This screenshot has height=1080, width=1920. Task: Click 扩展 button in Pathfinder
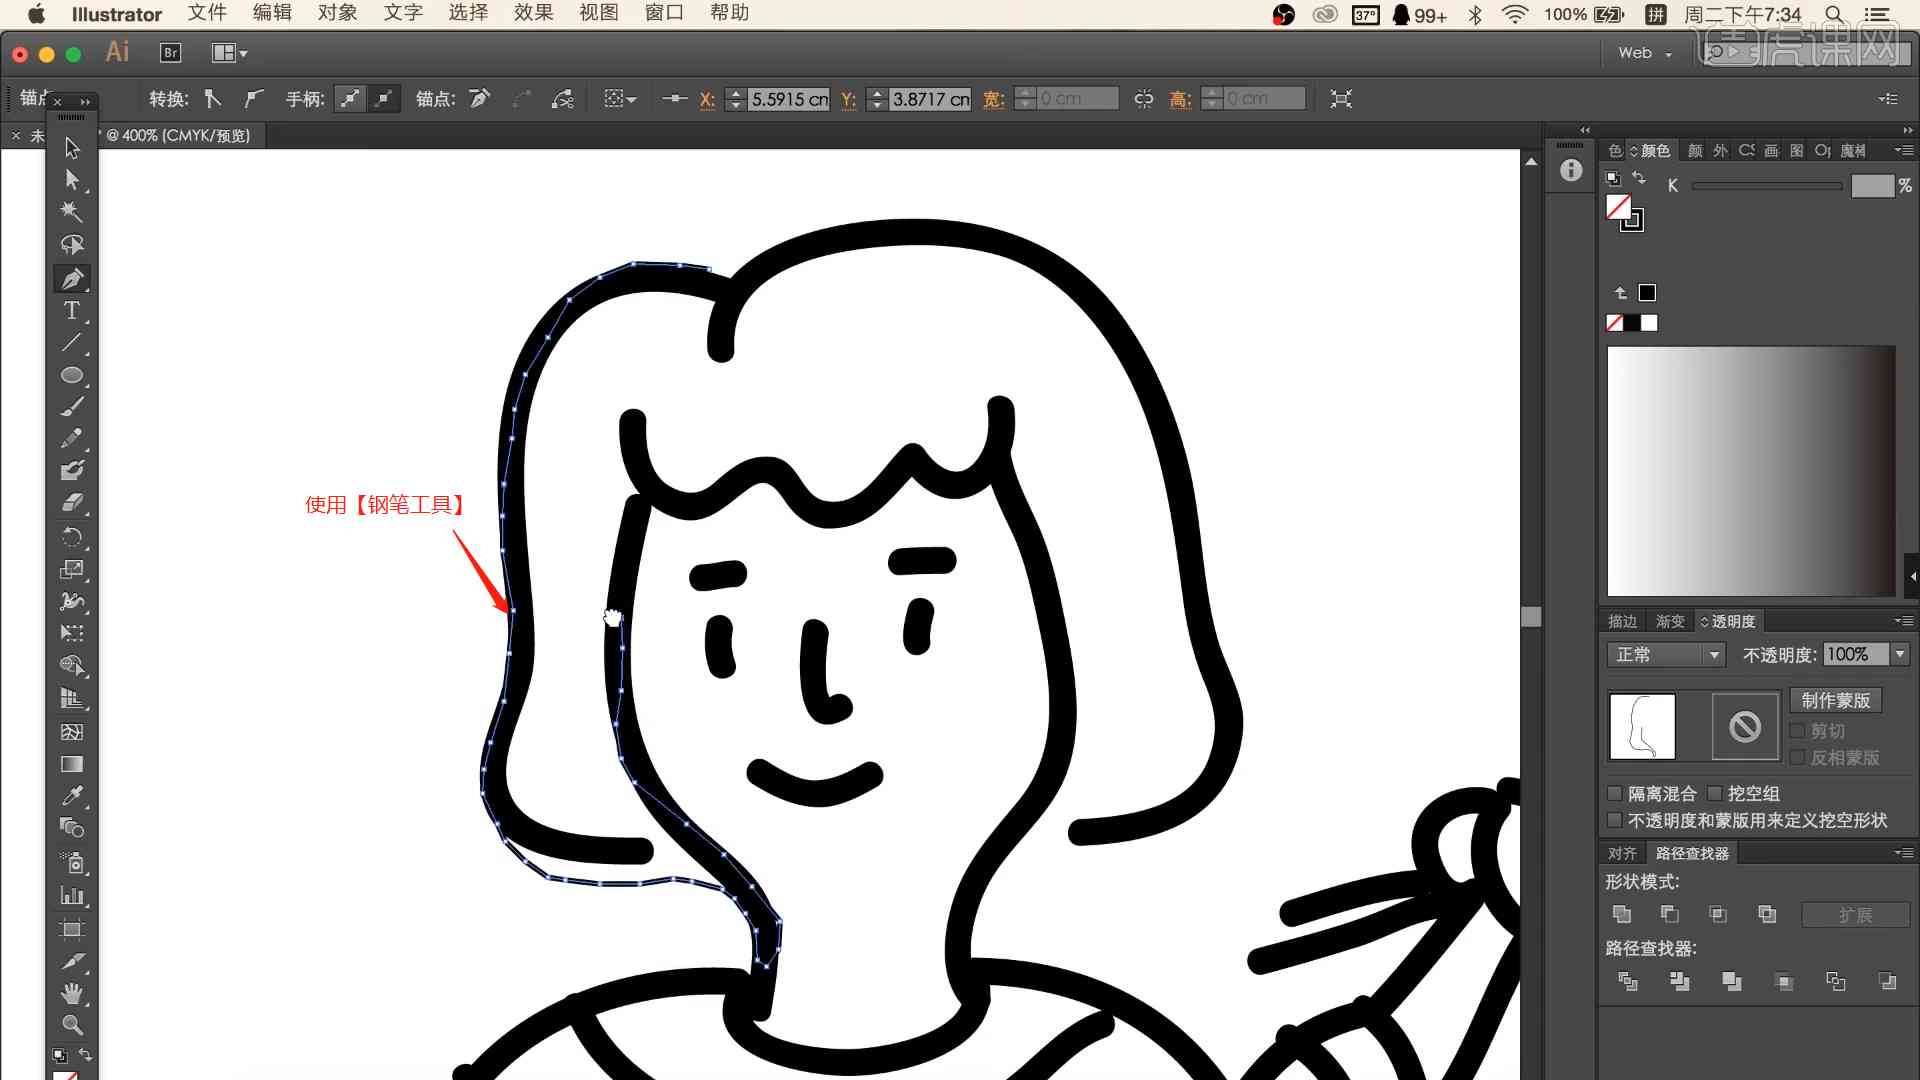tap(1855, 914)
